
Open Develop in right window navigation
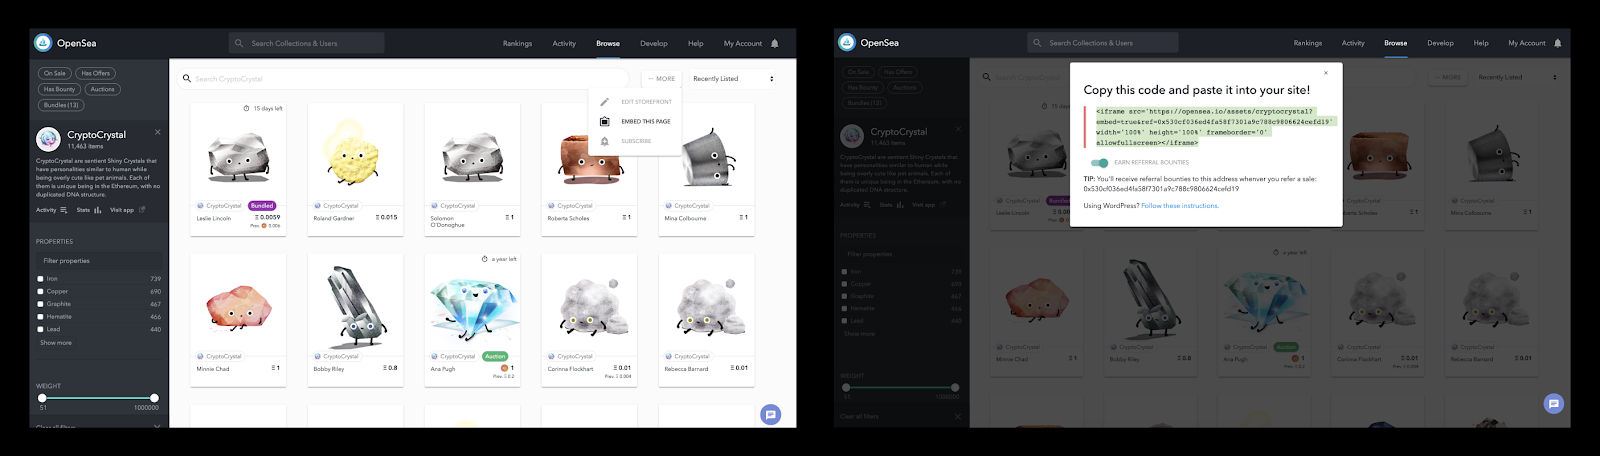(1440, 43)
